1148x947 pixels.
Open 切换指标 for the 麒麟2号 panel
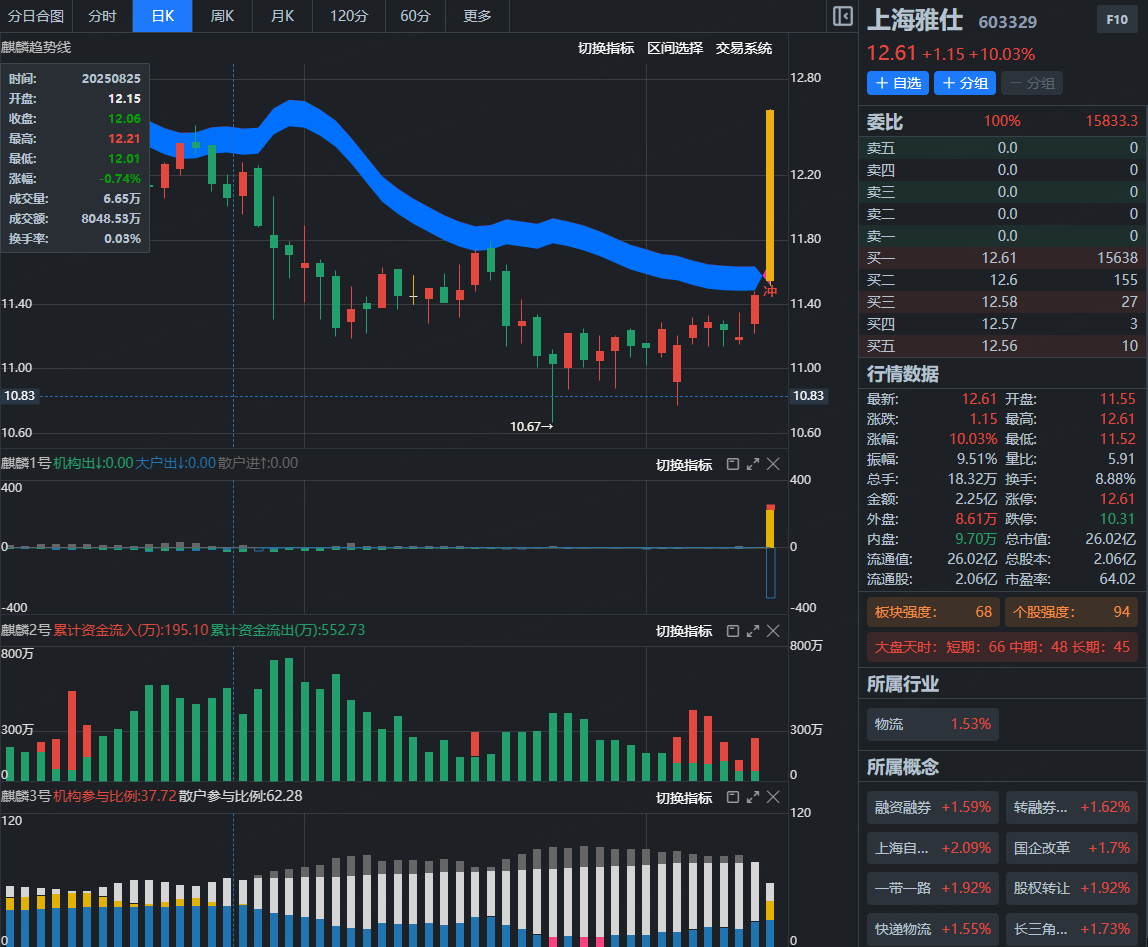coord(684,631)
